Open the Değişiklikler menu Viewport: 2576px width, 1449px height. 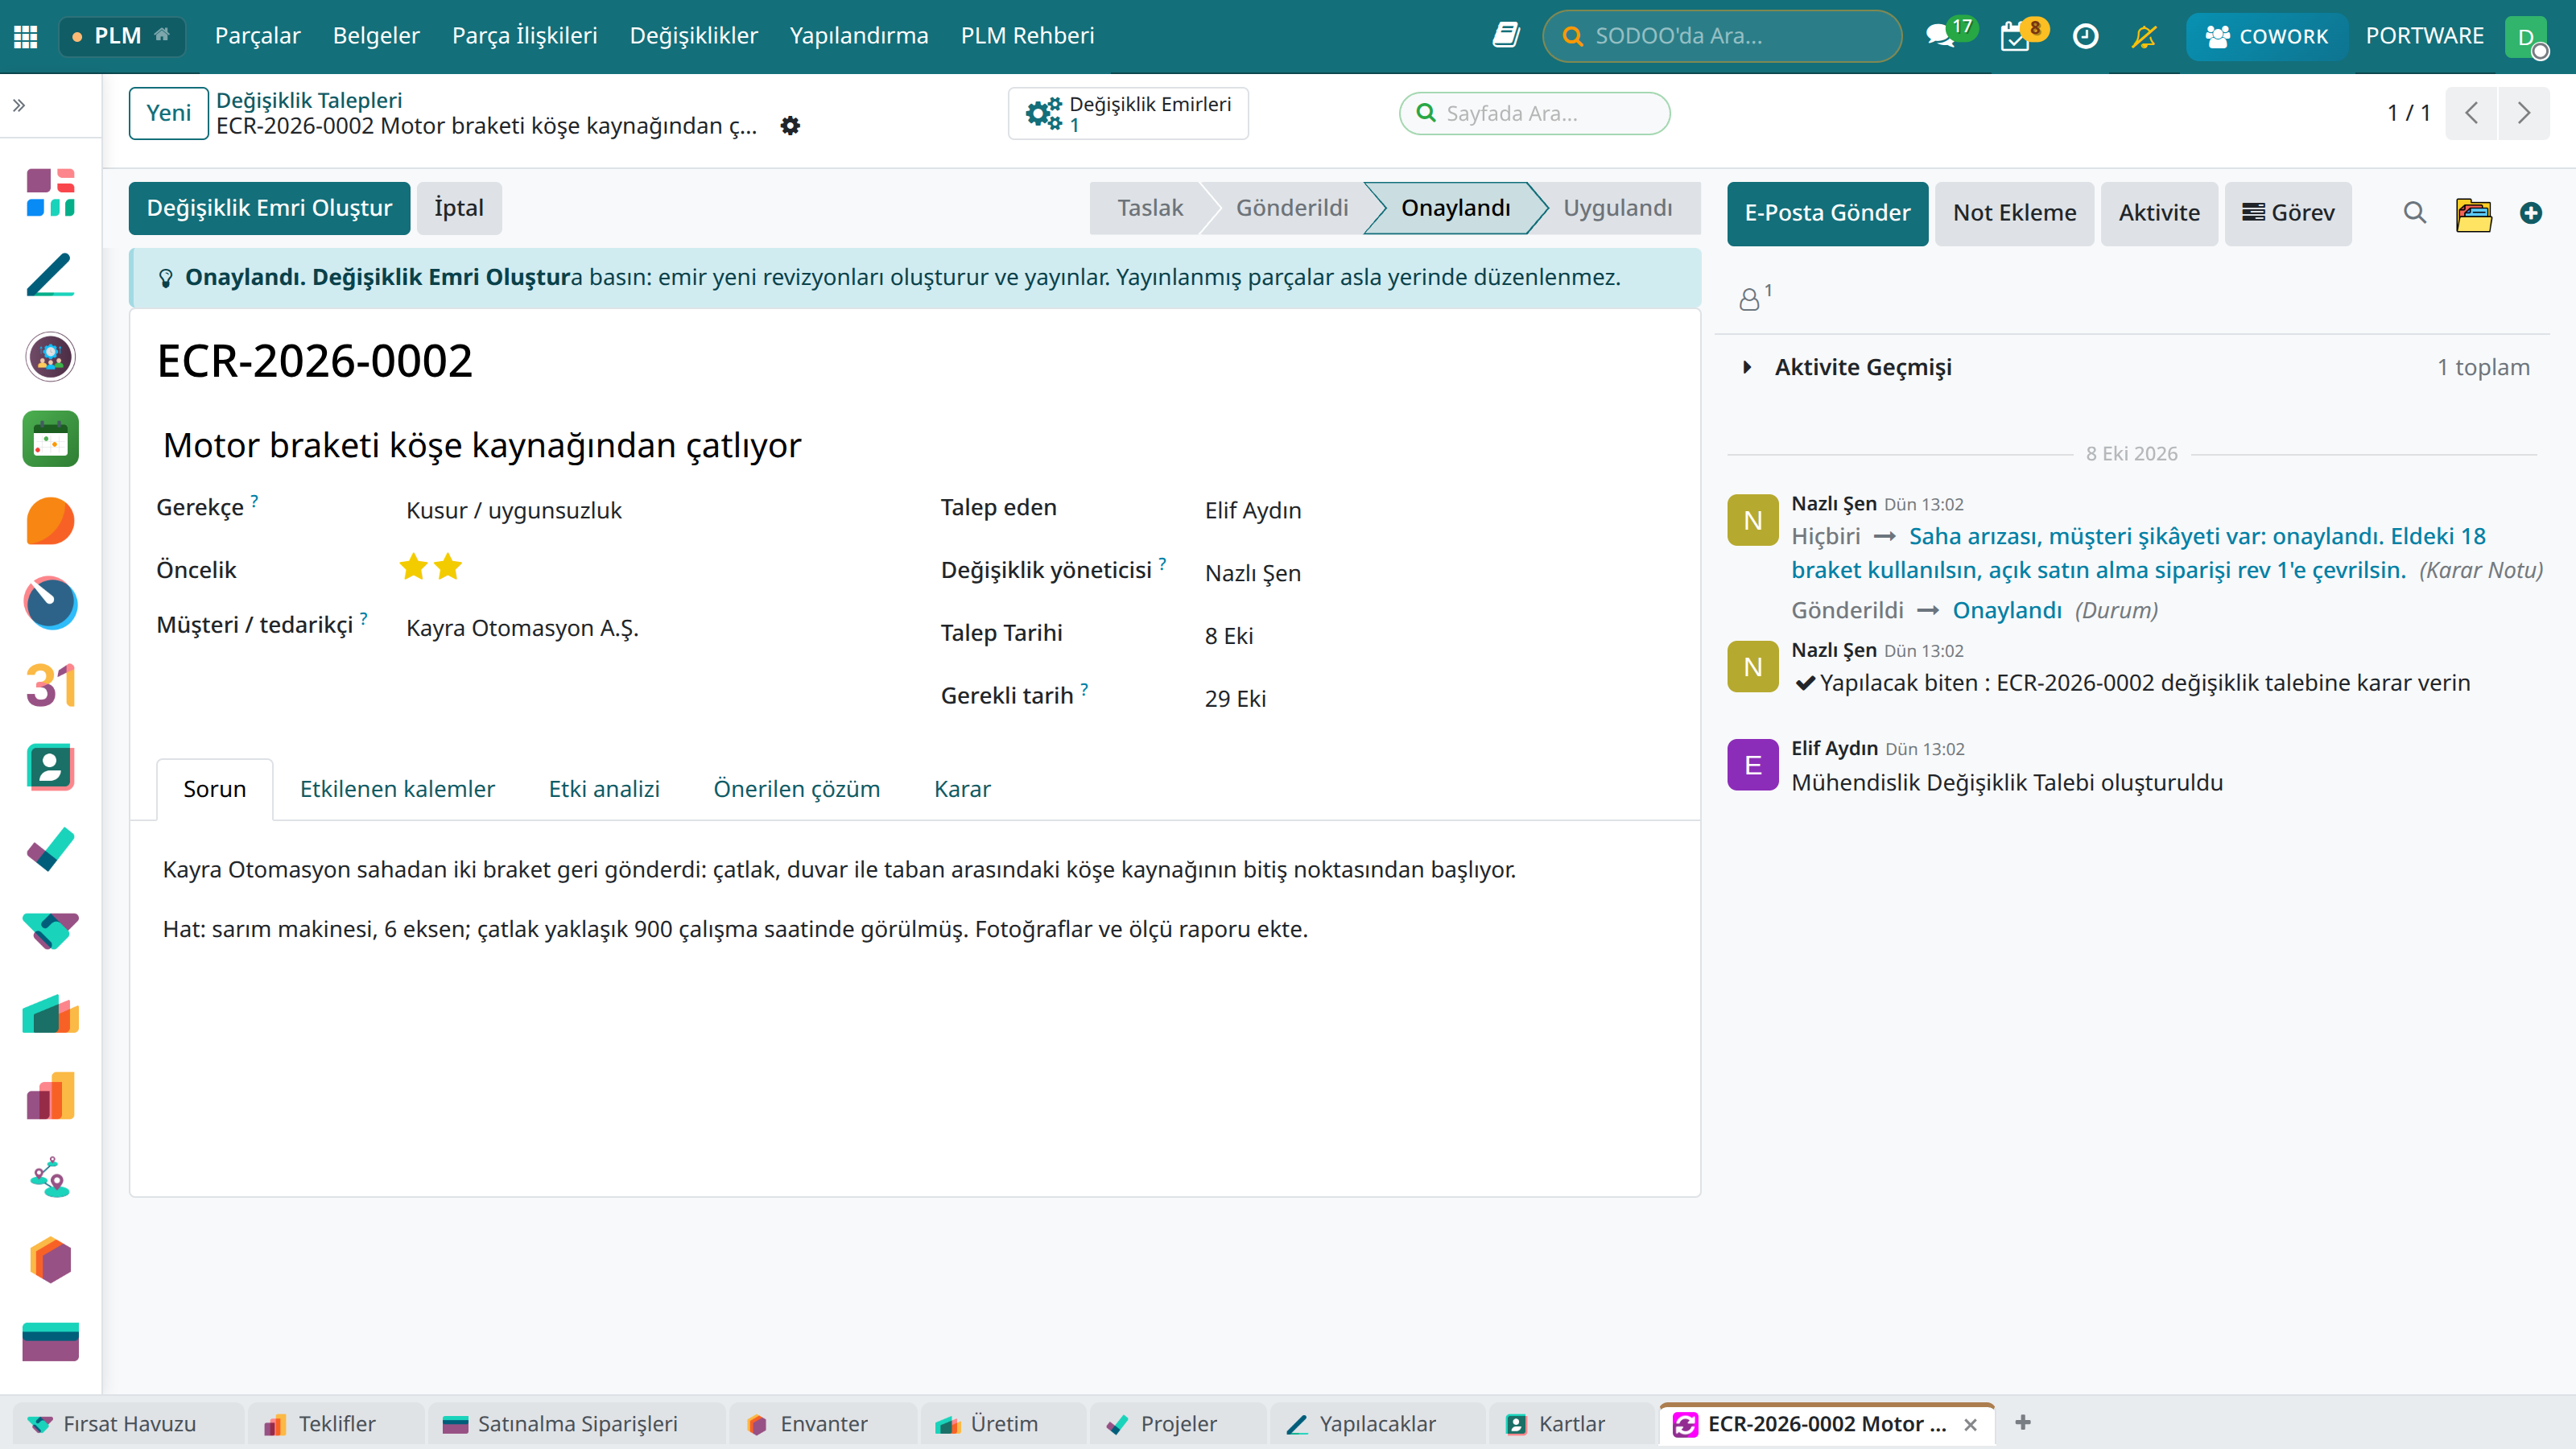[x=693, y=36]
